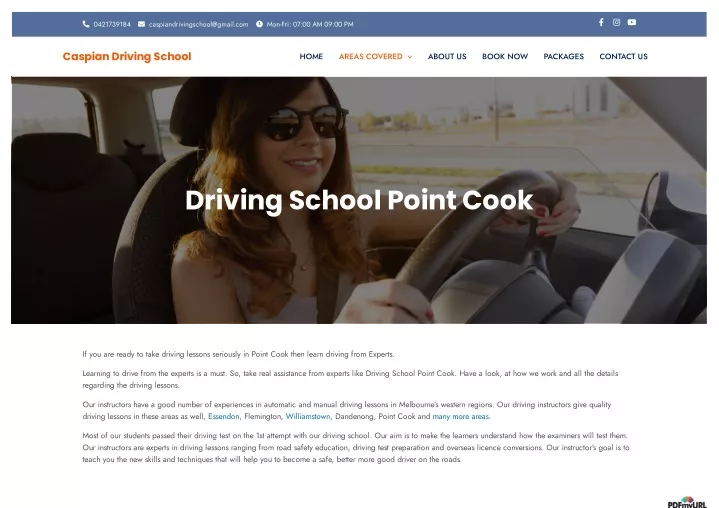Open the About Us page
Screen dimensions: 719x508
click(x=447, y=56)
